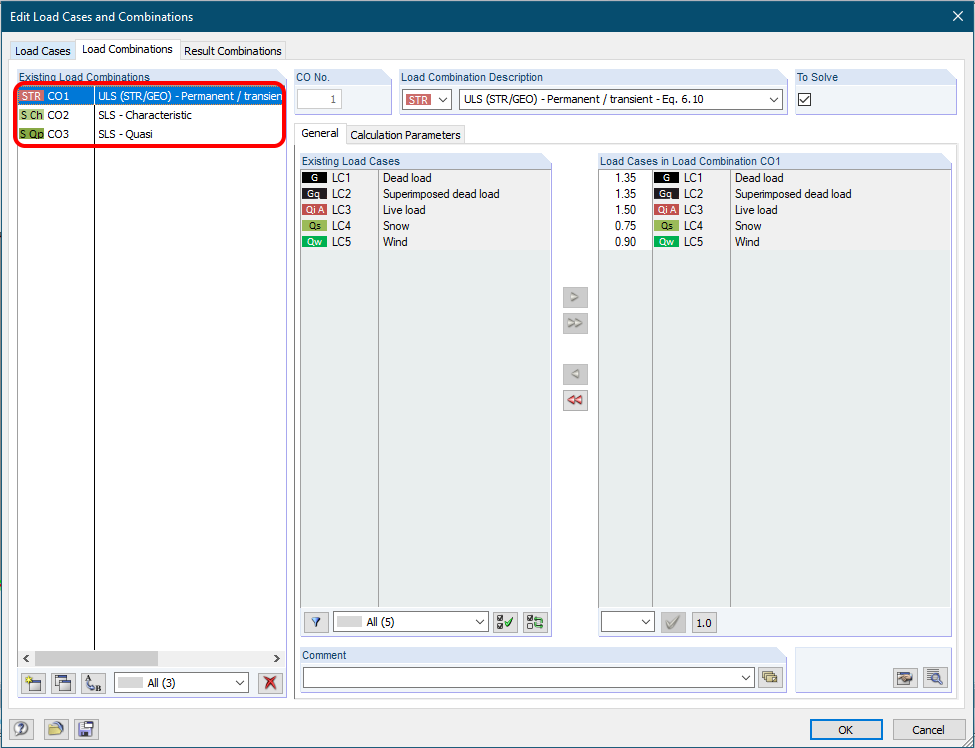The image size is (975, 748).
Task: Toggle the apply factor check button
Action: (x=672, y=622)
